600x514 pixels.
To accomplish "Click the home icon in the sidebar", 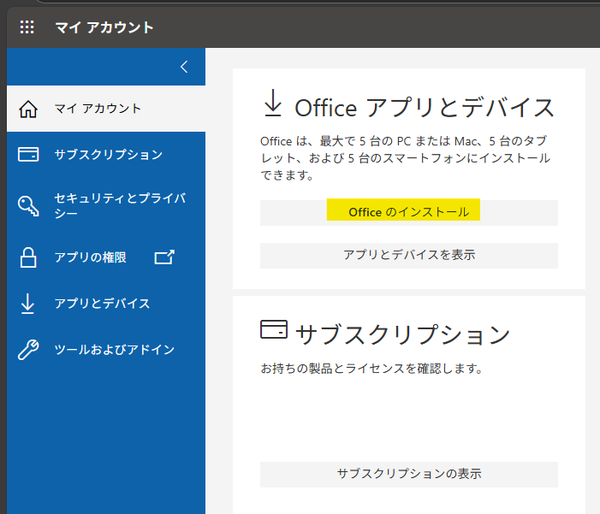I will 29,109.
